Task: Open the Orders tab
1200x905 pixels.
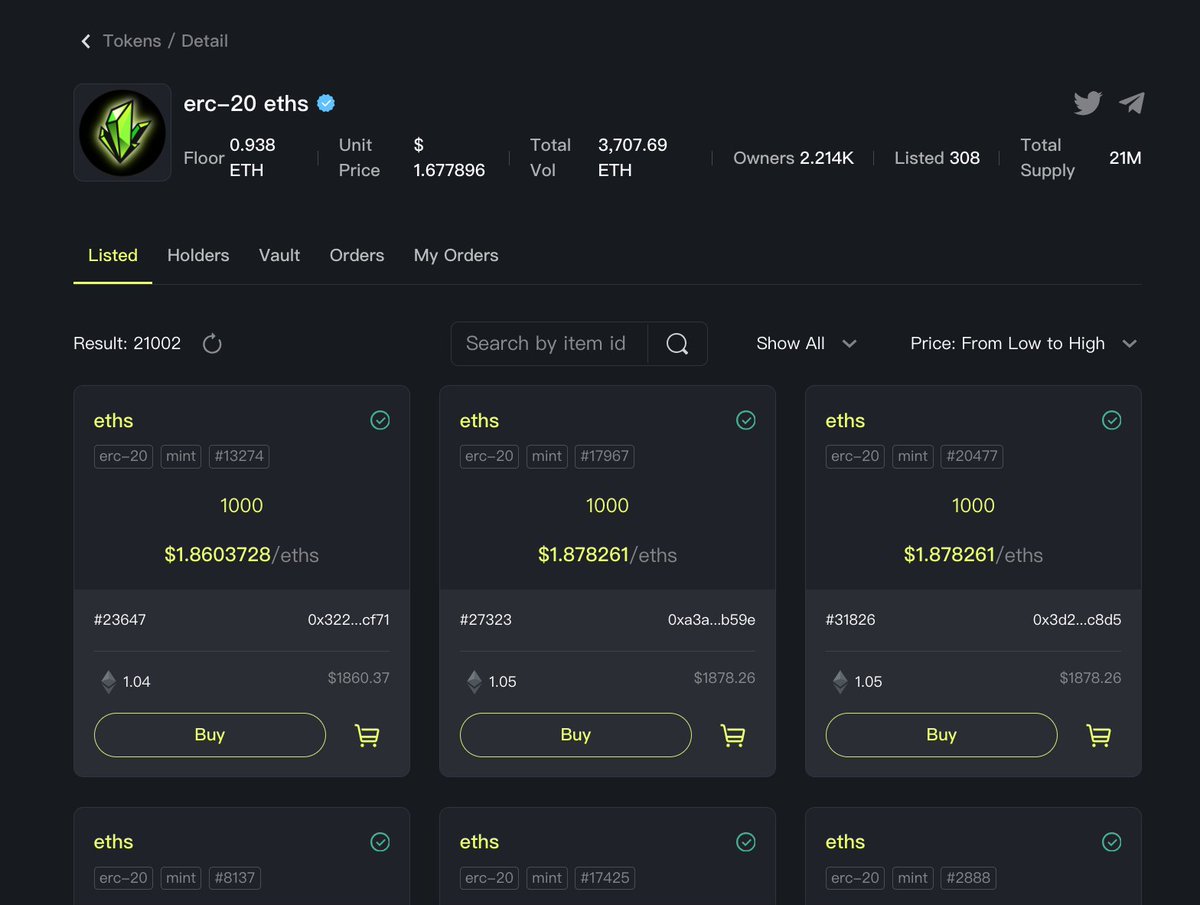Action: [357, 256]
